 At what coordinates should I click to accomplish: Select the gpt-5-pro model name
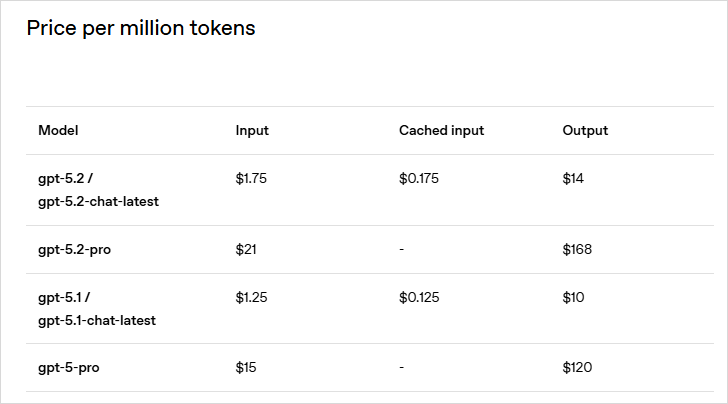[68, 368]
